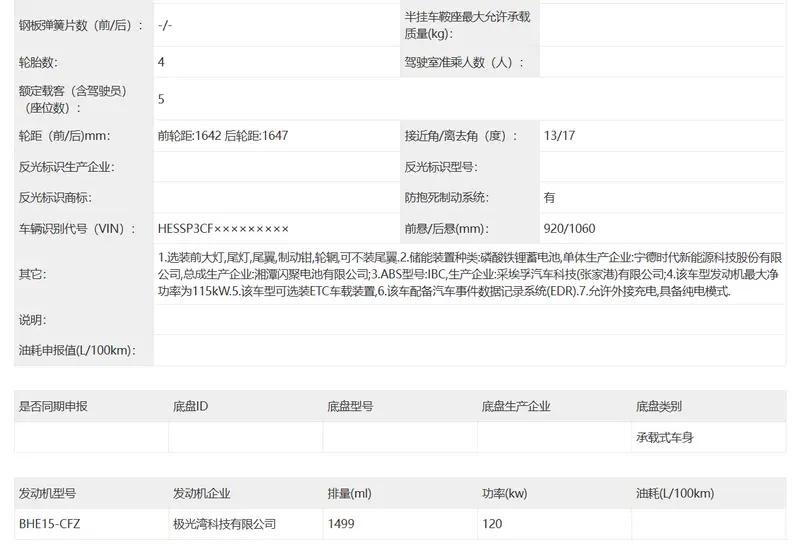Click the displacement value 1499
The width and height of the screenshot is (800, 549).
341,523
